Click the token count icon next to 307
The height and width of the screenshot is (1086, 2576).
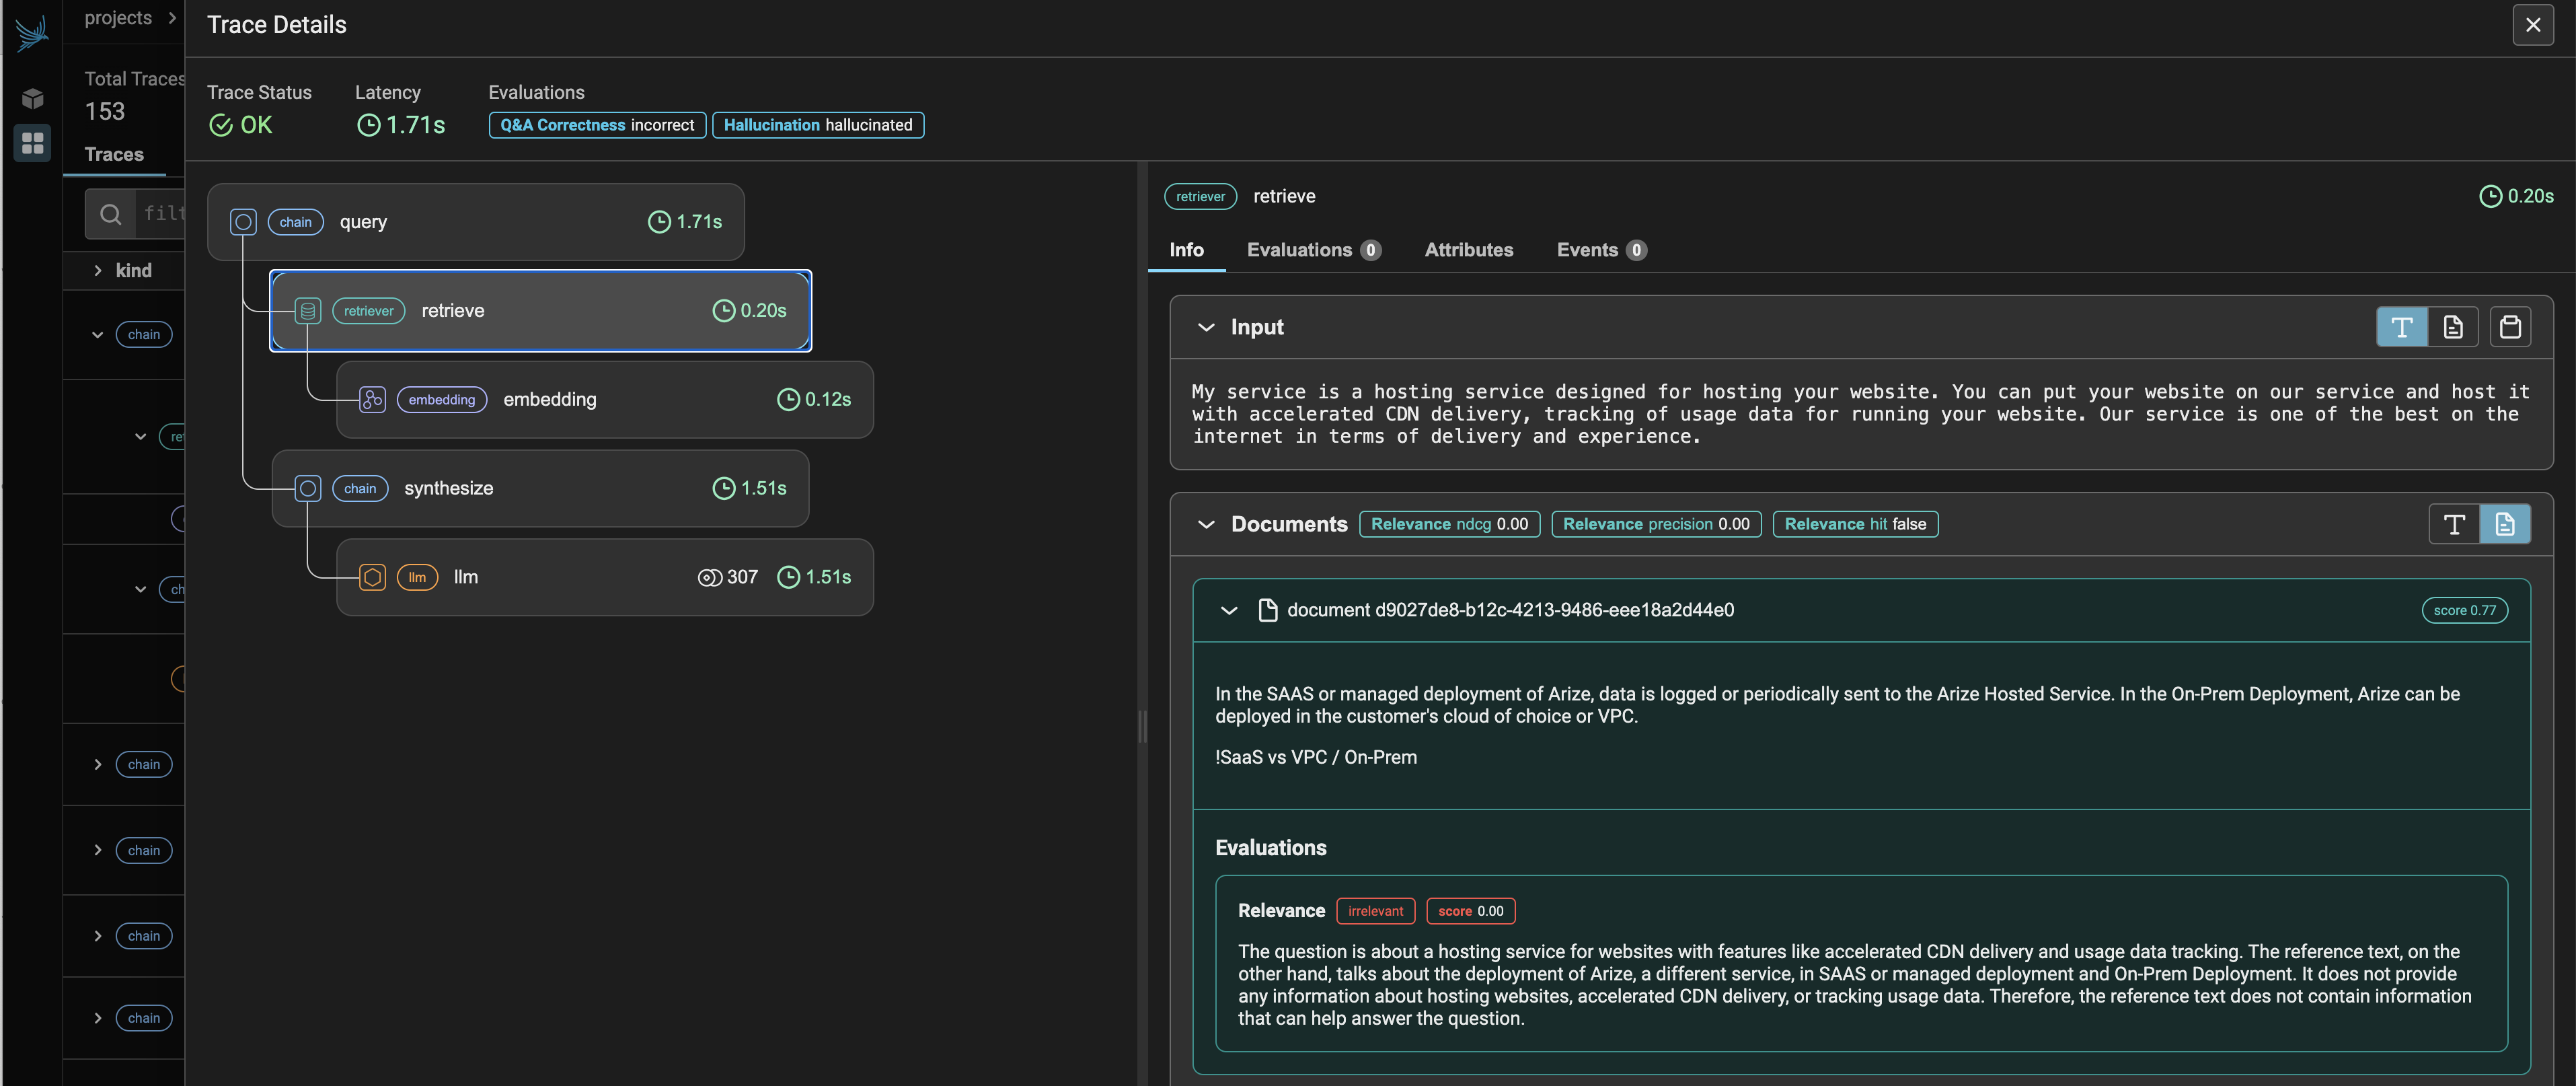point(709,577)
